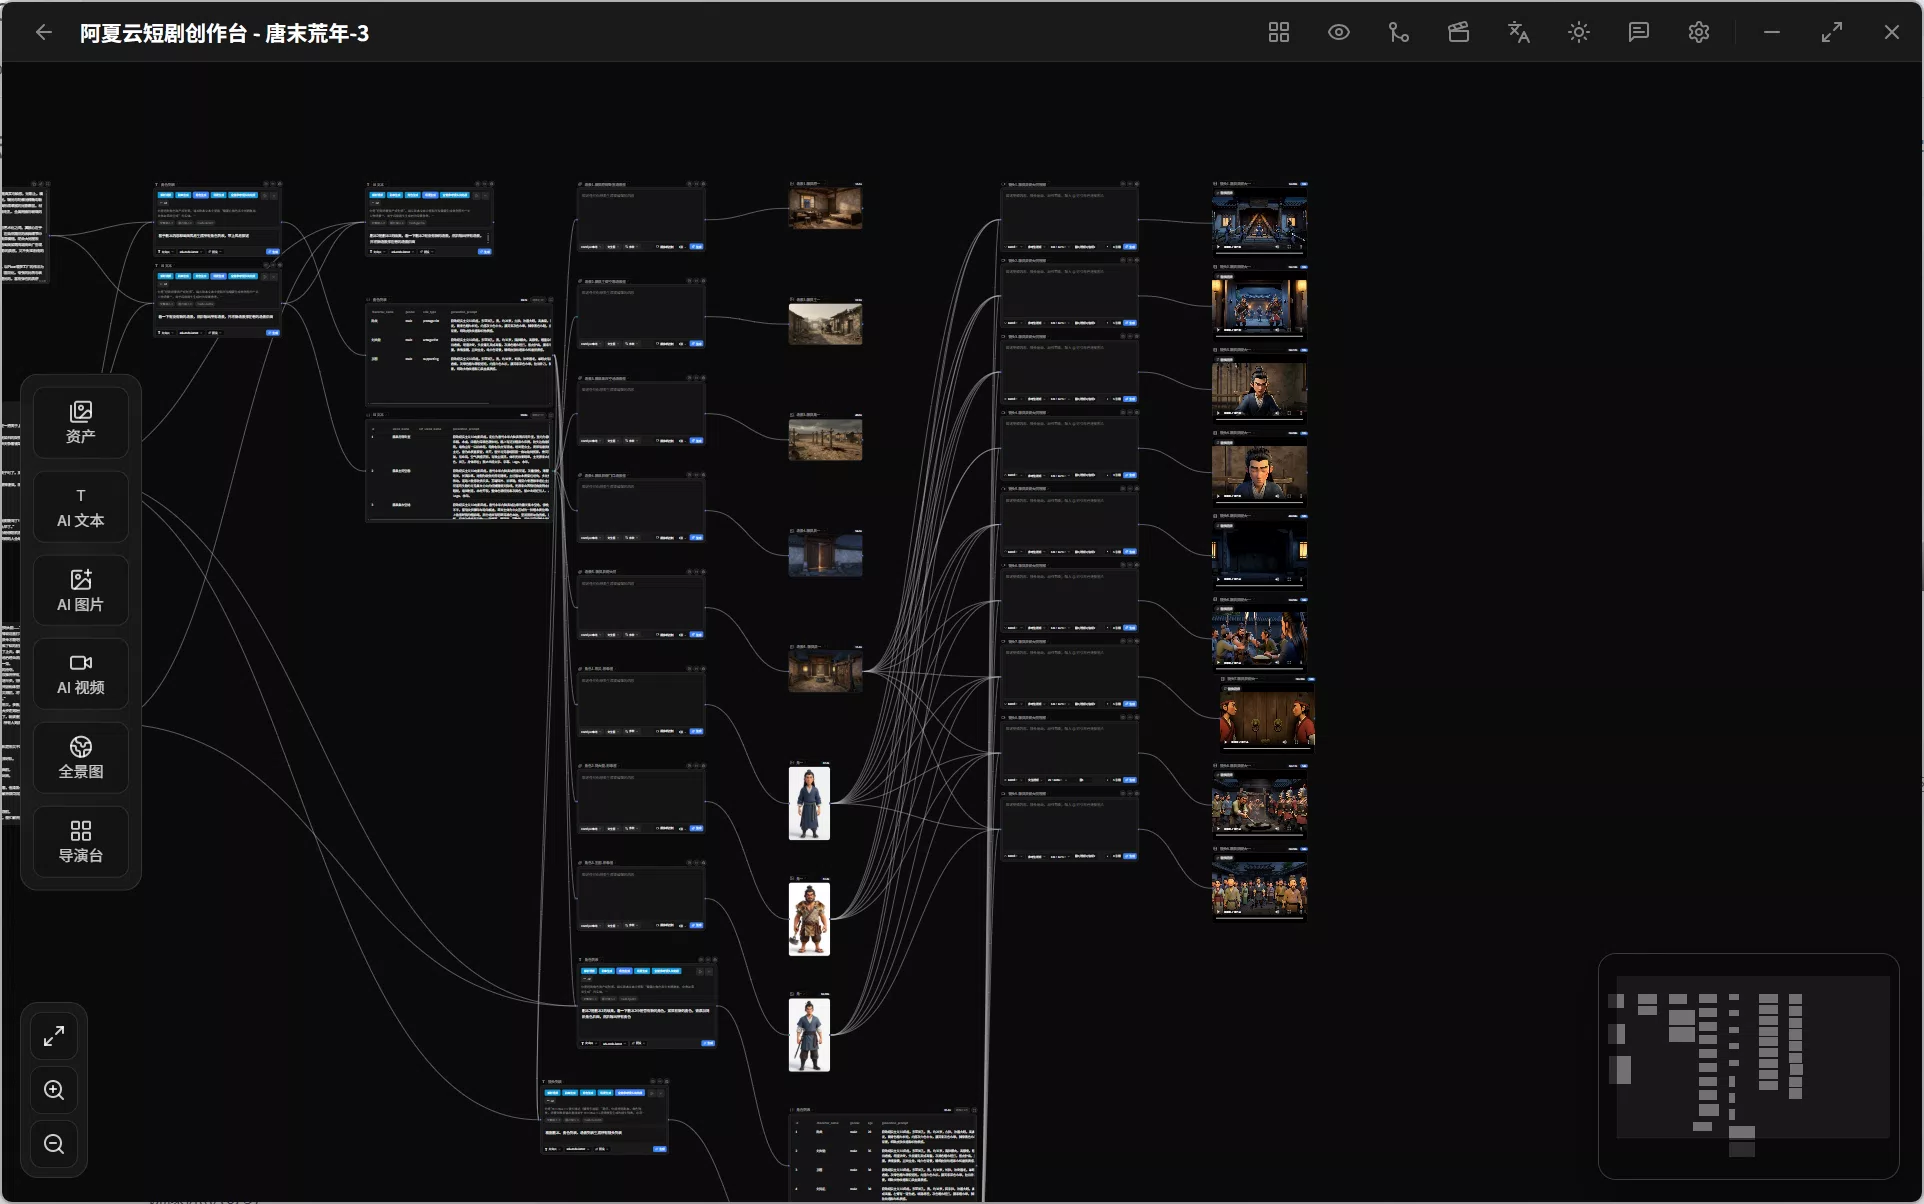Open the settings gear icon

point(1699,32)
